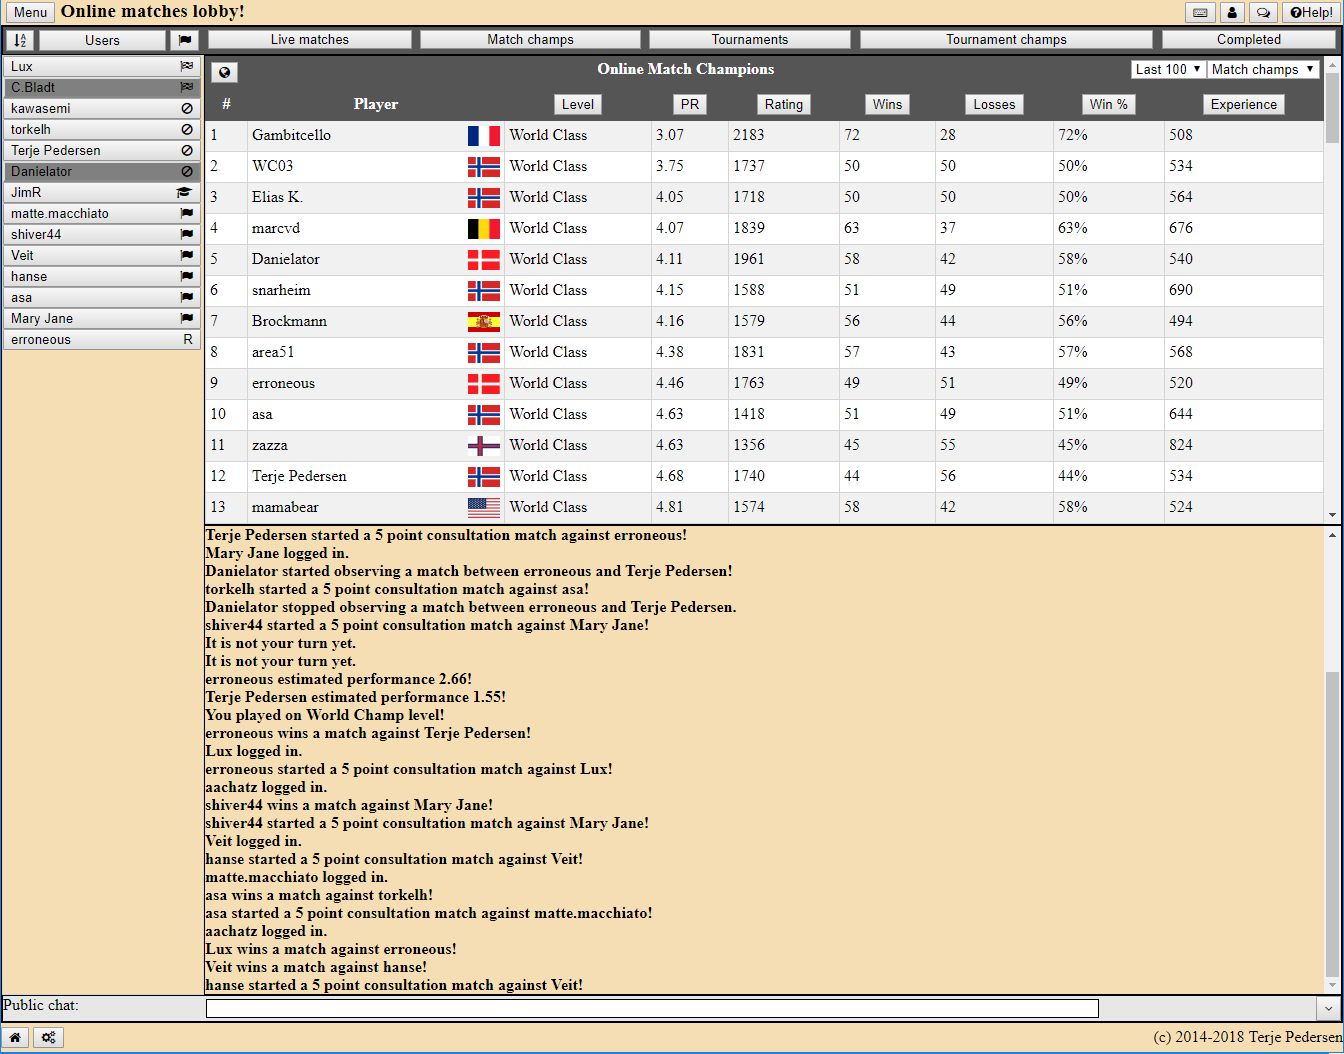Click the Danielator table row name
The width and height of the screenshot is (1344, 1054).
click(x=286, y=259)
